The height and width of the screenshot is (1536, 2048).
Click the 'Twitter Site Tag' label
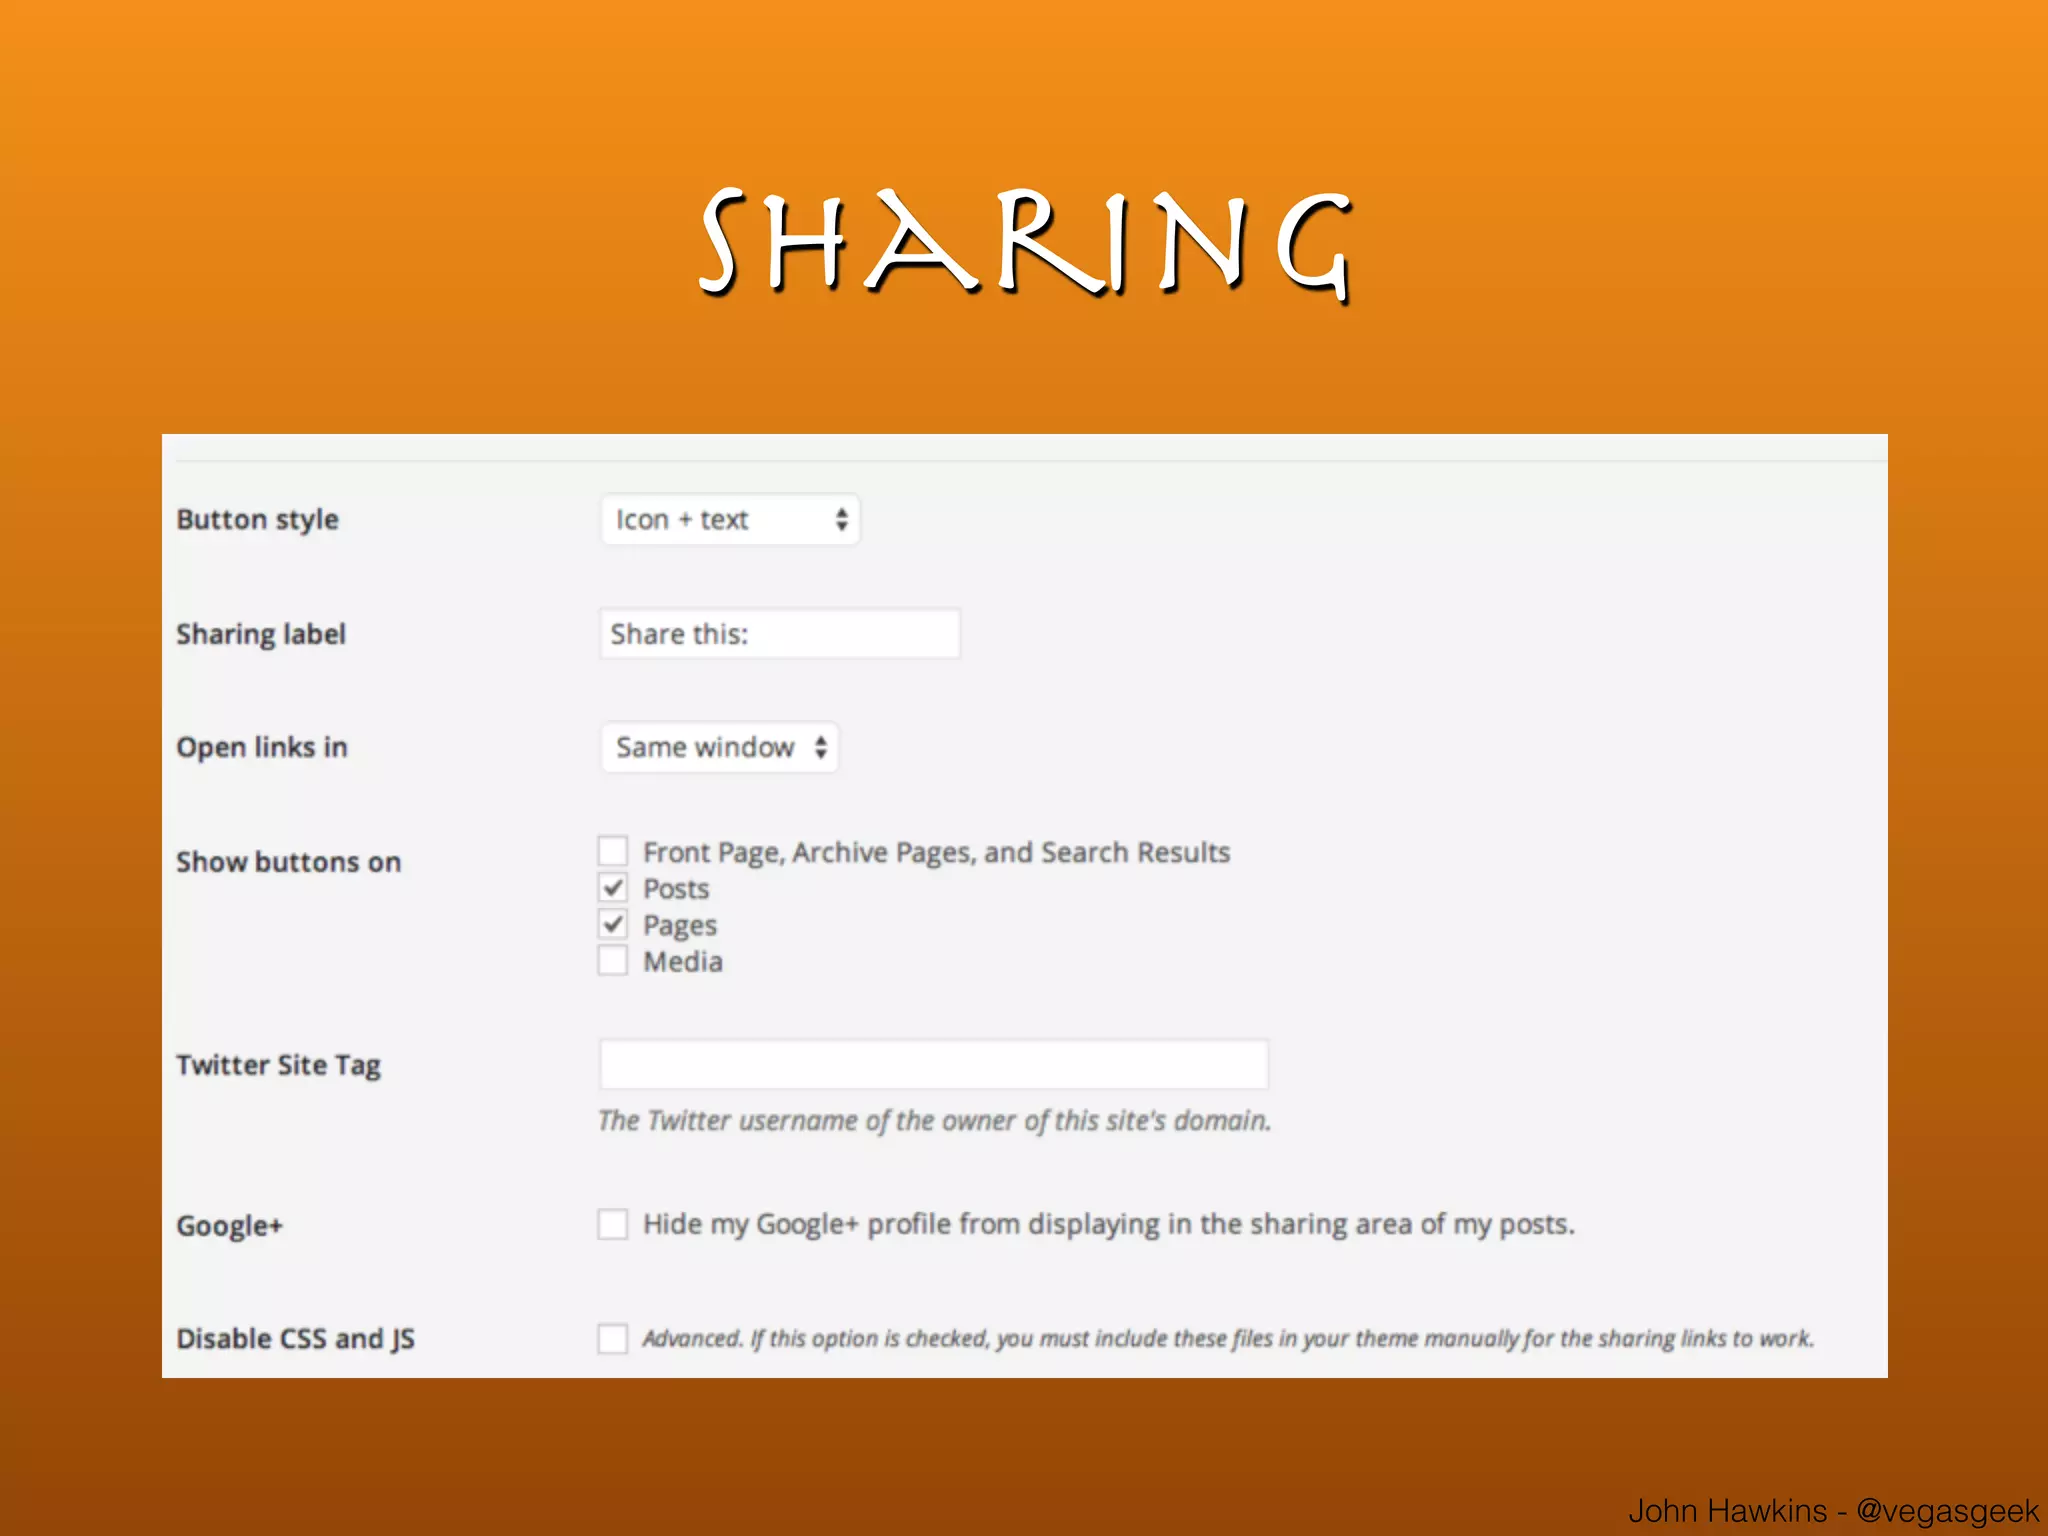279,1065
